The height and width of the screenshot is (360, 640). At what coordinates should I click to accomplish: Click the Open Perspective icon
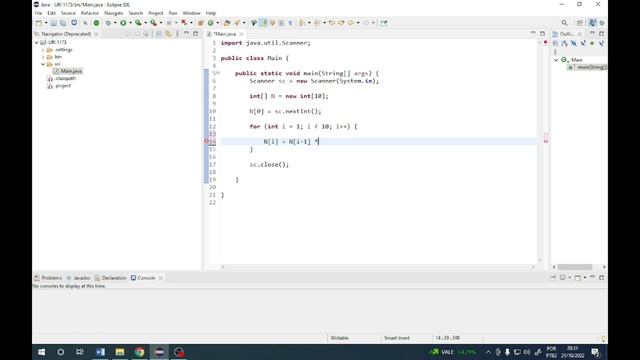[580, 23]
